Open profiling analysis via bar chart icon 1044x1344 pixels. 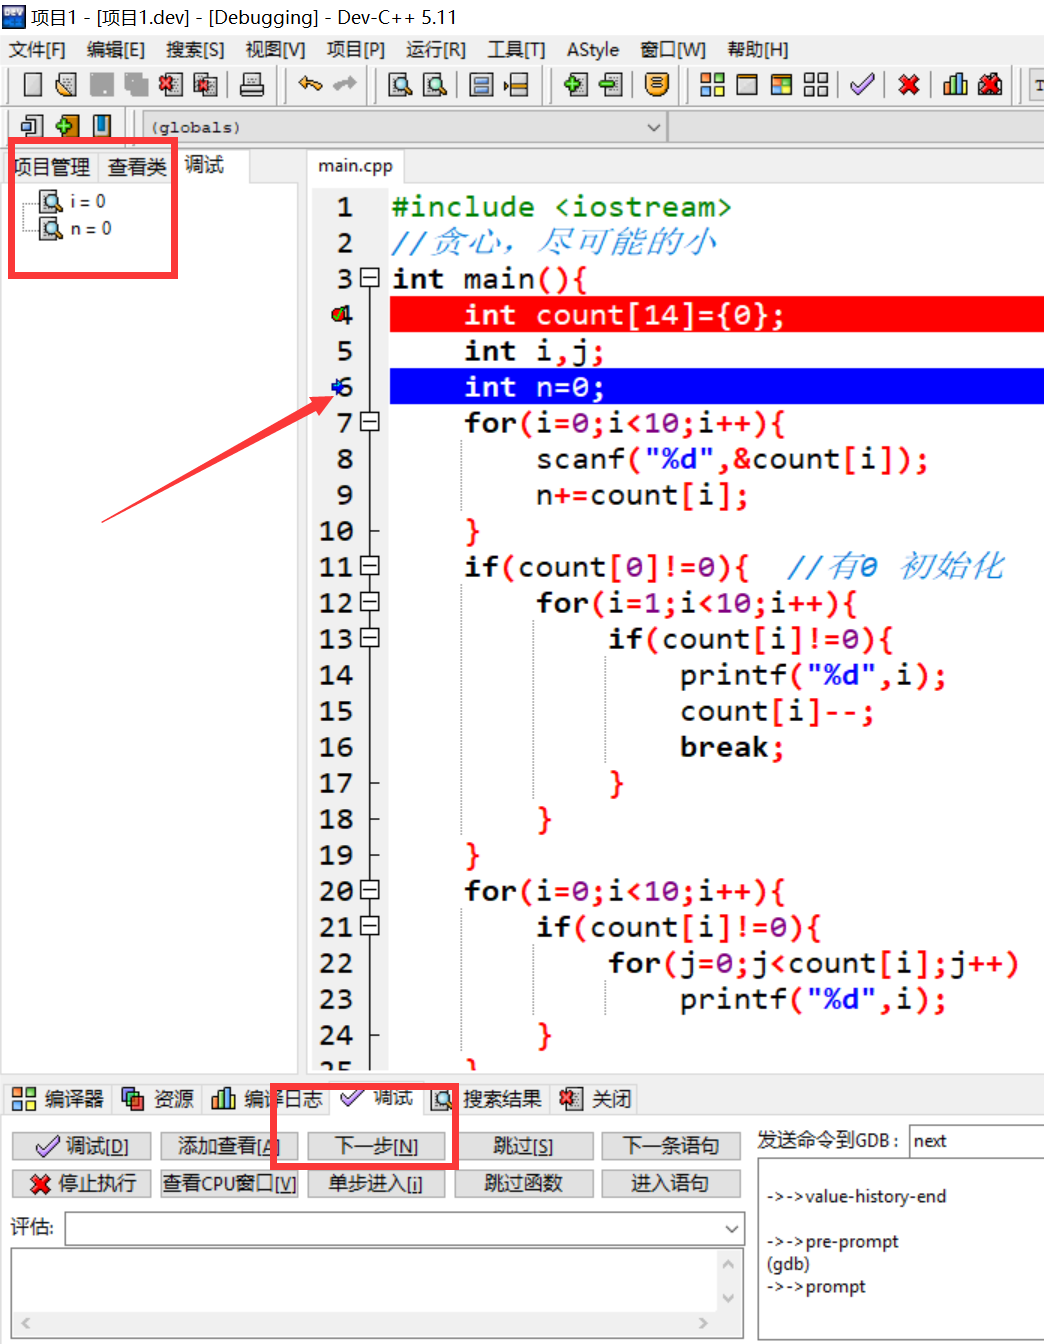[954, 85]
